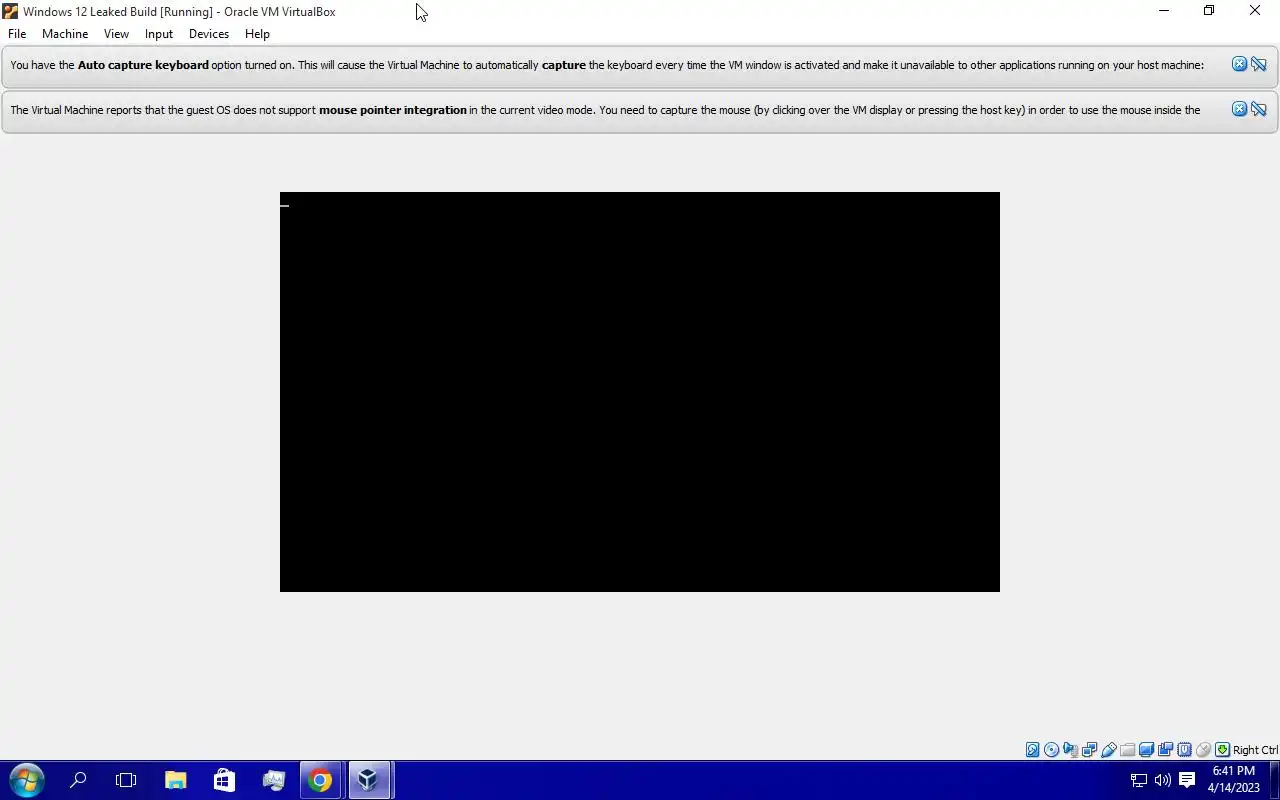Click the recording indicator icon
The height and width of the screenshot is (800, 1280).
[x=1165, y=750]
